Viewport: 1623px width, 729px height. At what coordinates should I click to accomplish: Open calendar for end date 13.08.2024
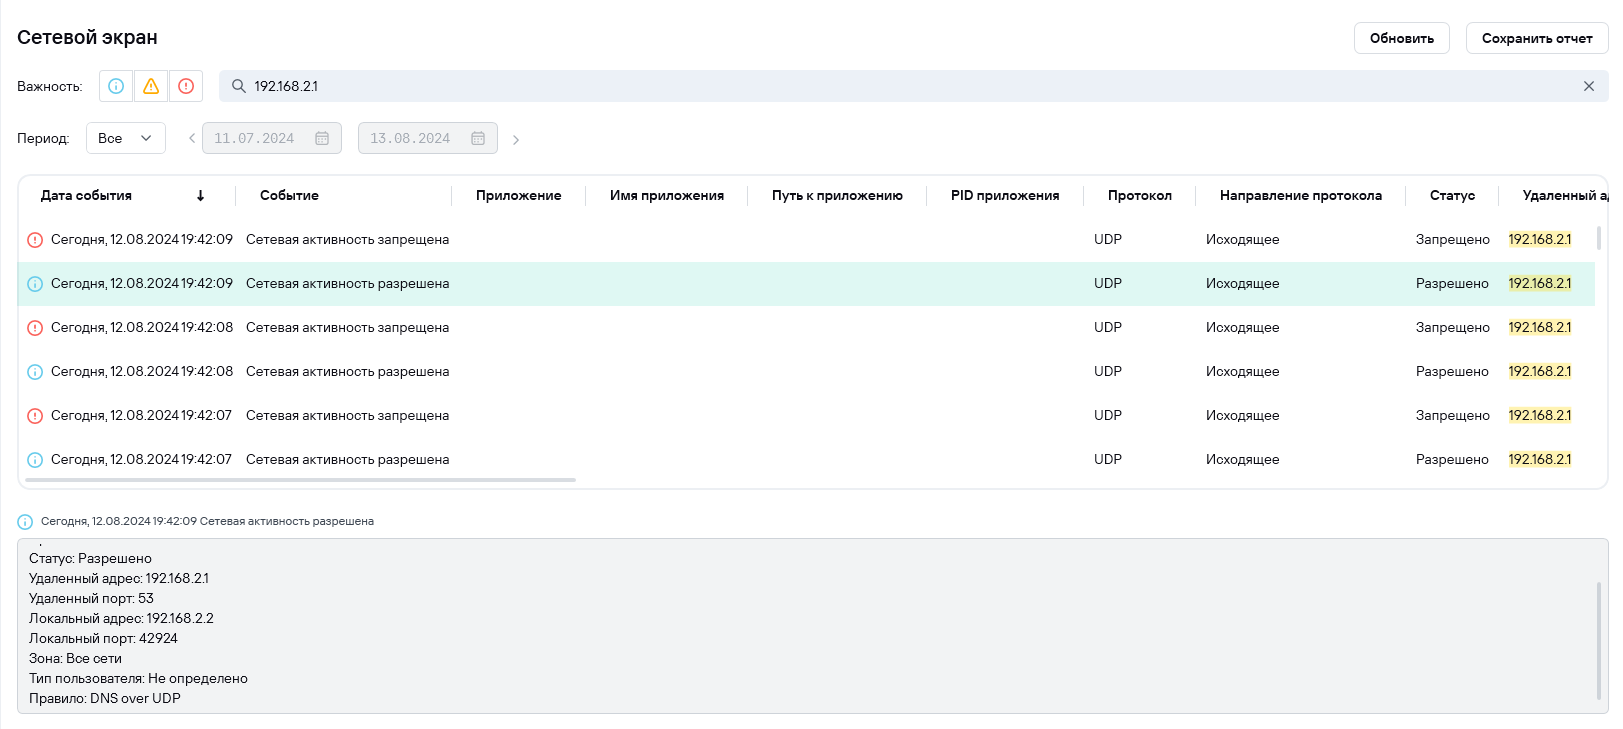click(x=478, y=138)
